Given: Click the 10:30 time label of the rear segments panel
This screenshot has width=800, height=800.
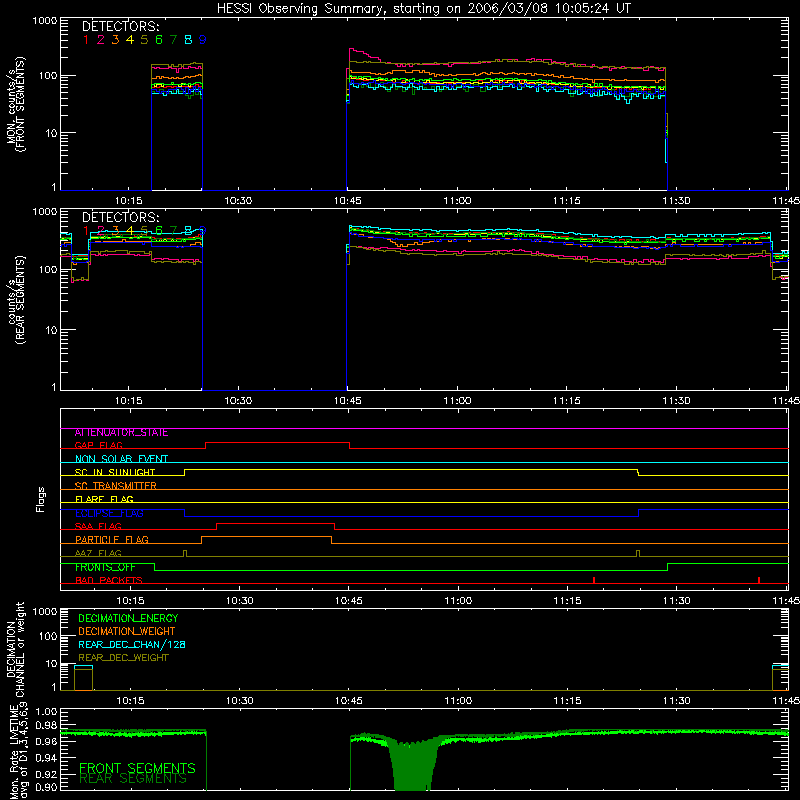Looking at the screenshot, I should point(238,401).
